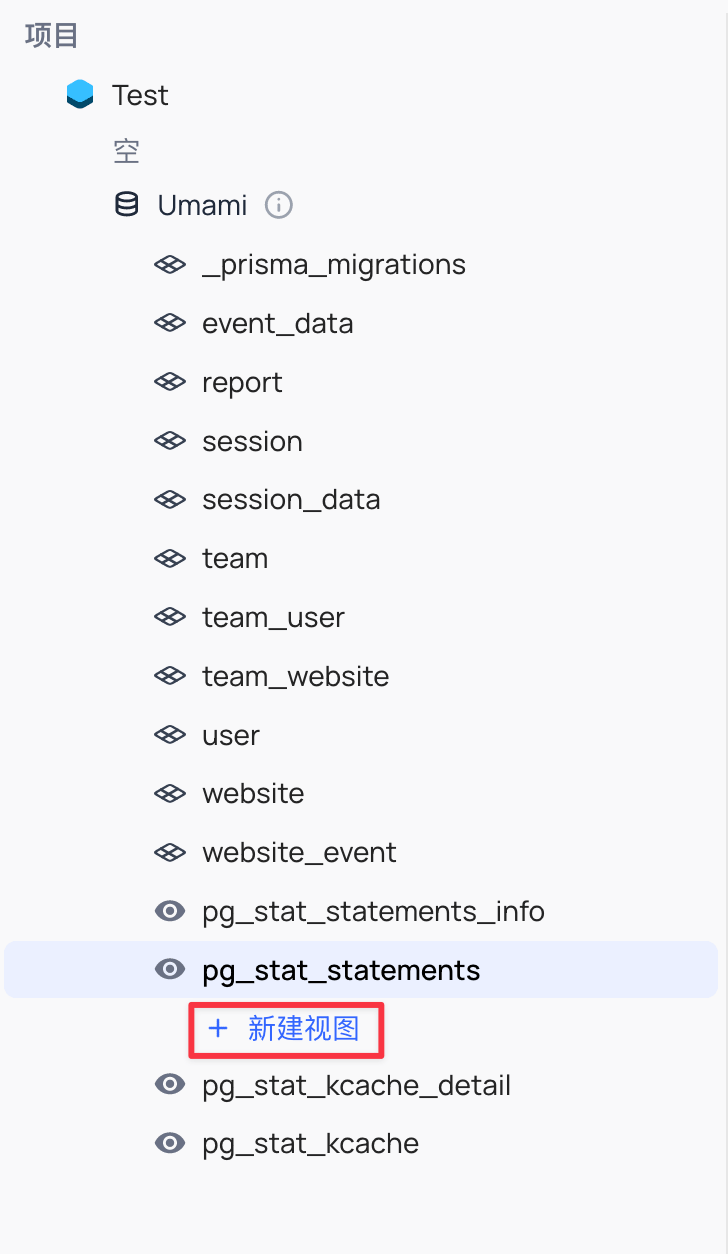The image size is (728, 1254).
Task: Click the table icon beside website_event
Action: click(x=170, y=853)
